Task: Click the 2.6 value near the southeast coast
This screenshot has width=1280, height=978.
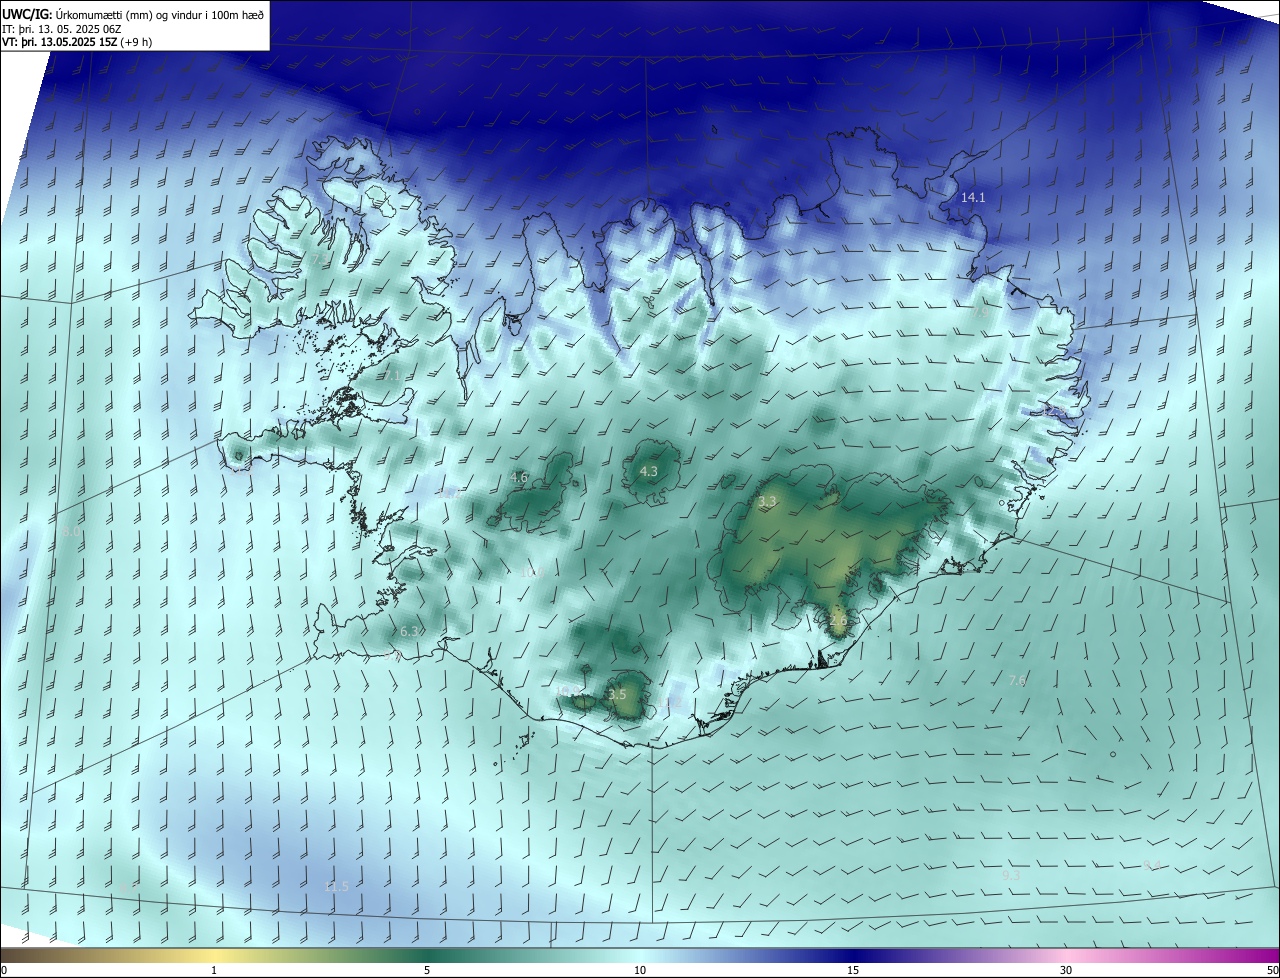Action: pyautogui.click(x=838, y=620)
